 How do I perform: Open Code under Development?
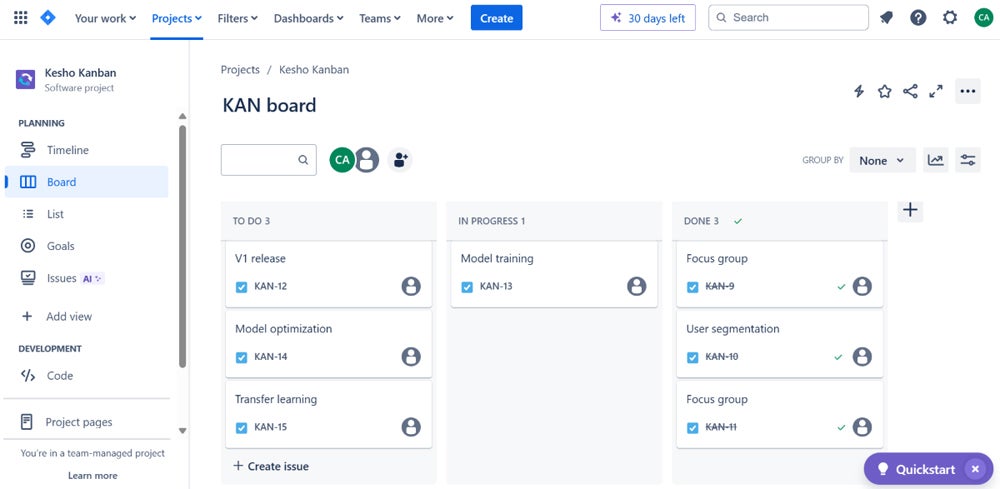[x=86, y=376]
